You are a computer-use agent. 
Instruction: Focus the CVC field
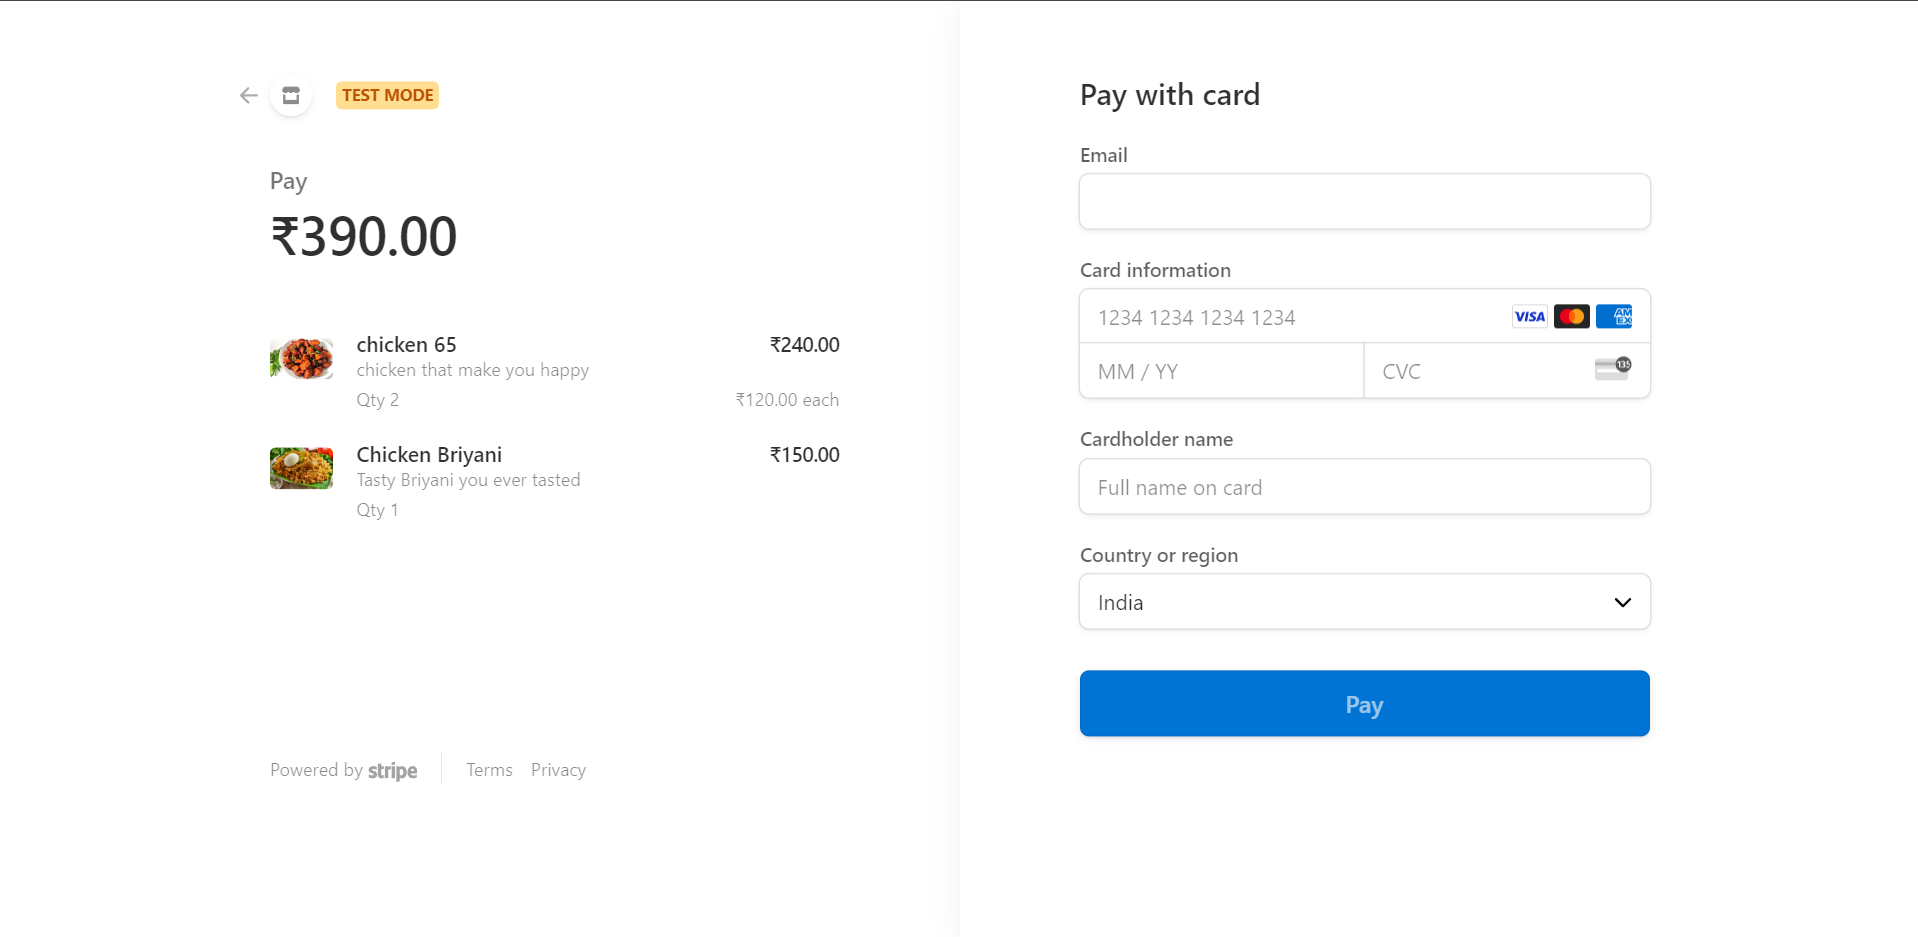coord(1507,371)
